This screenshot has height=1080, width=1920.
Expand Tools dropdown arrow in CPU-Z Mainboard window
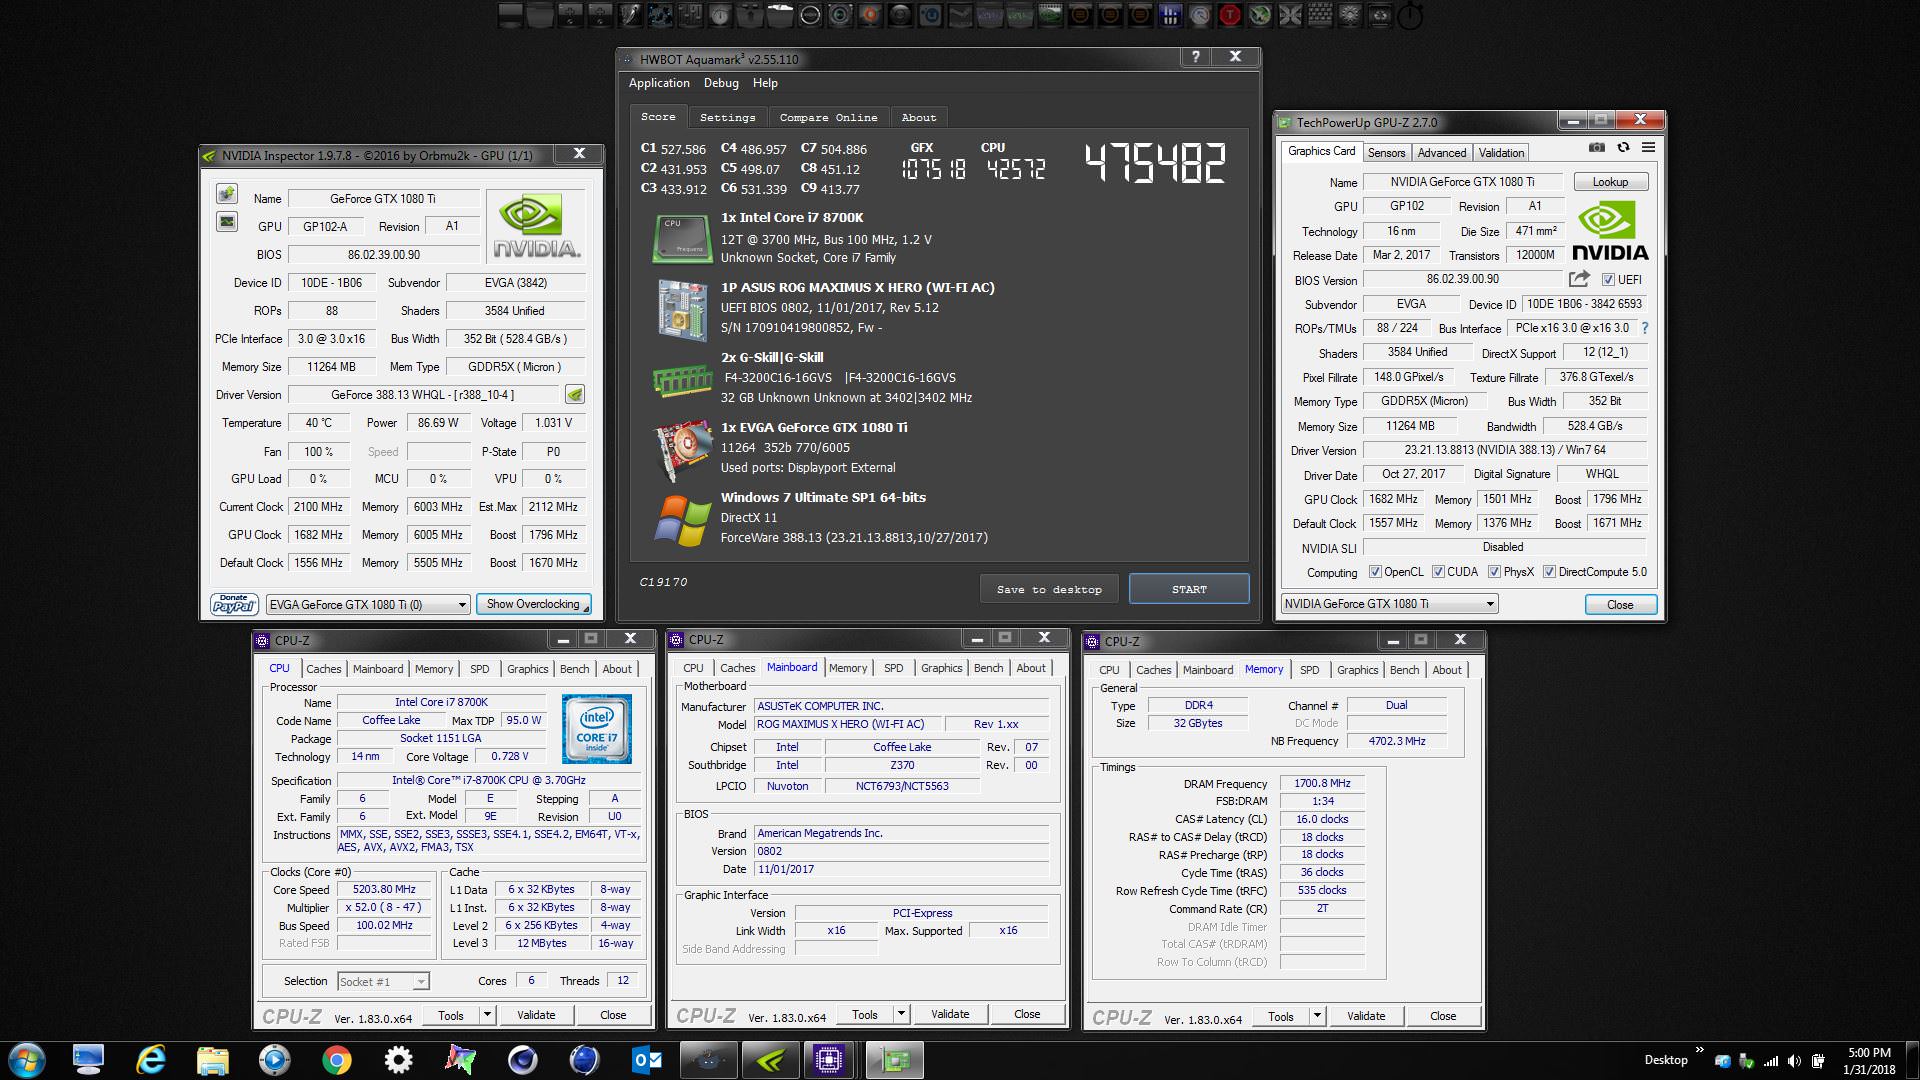(901, 1014)
